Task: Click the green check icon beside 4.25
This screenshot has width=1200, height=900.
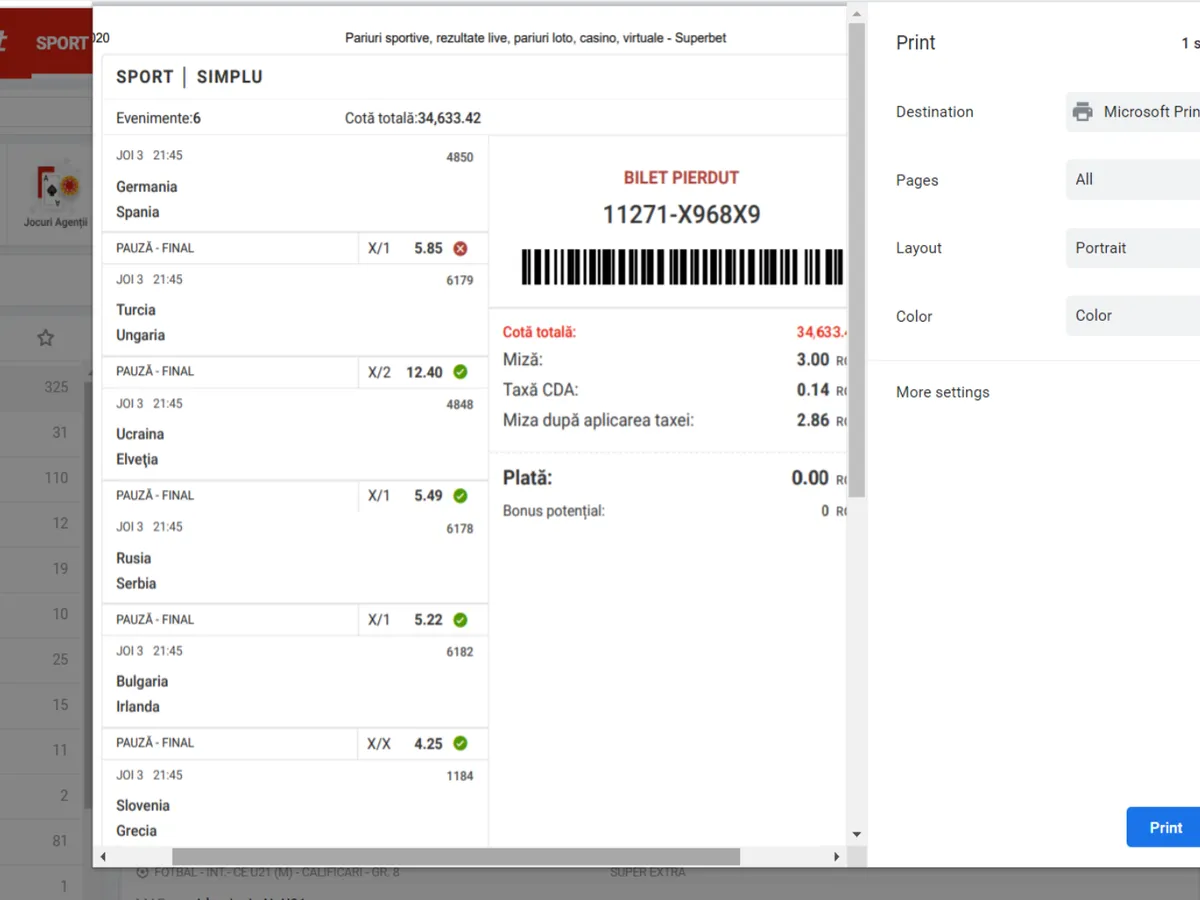Action: pyautogui.click(x=460, y=743)
